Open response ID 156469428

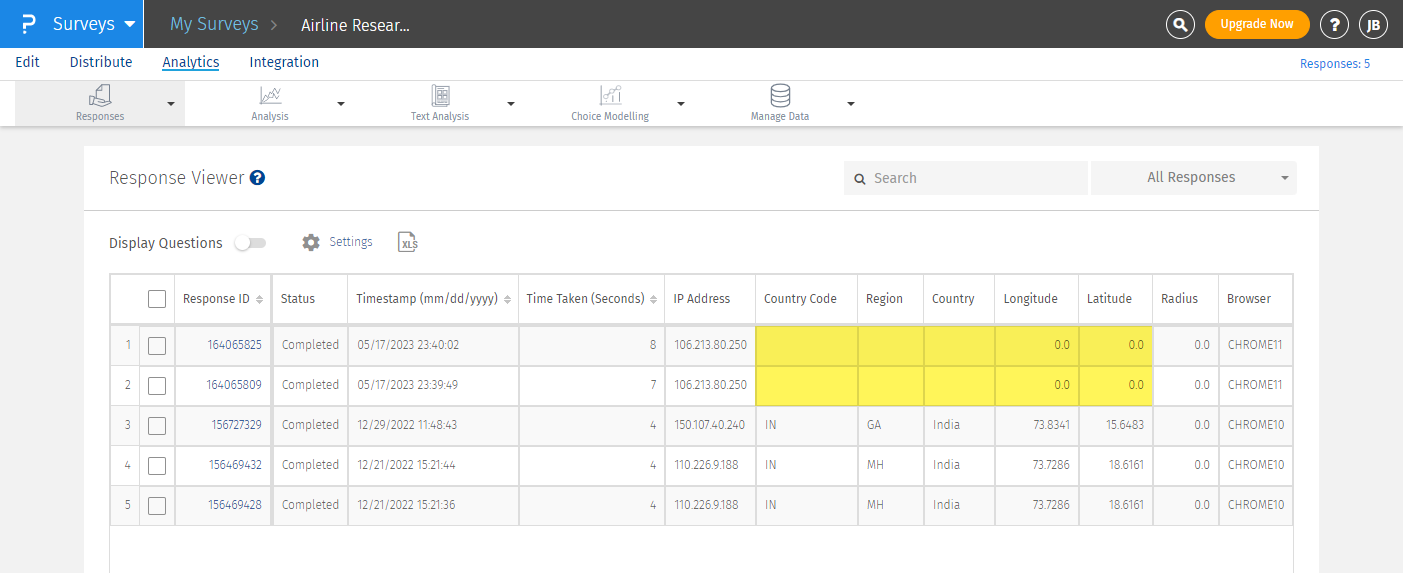(235, 505)
